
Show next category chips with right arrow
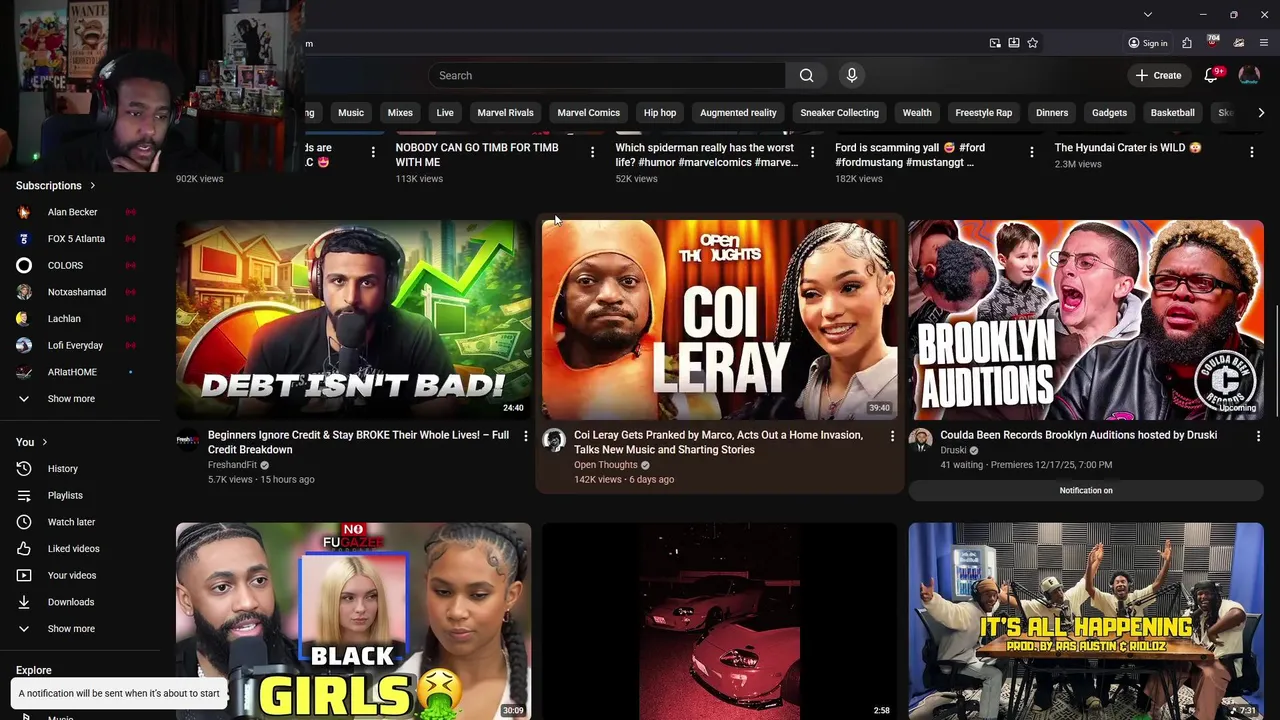click(x=1260, y=113)
